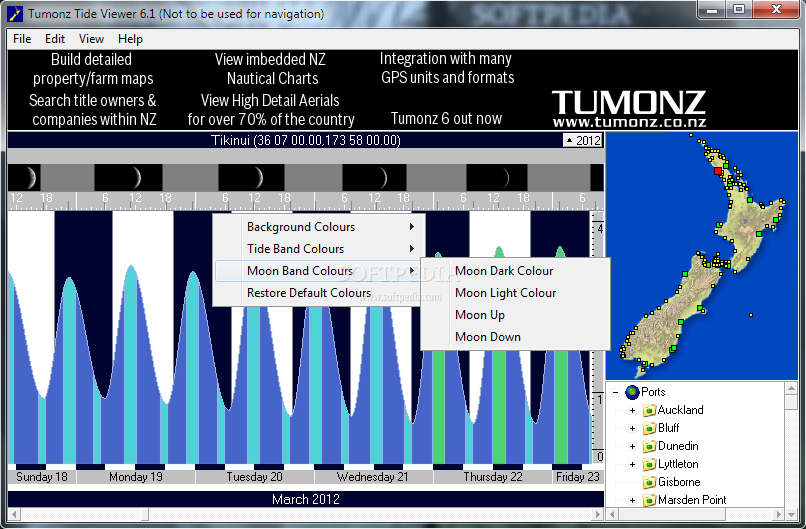Open the www.tumonz.co.nz banner link
This screenshot has width=806, height=529.
629,122
